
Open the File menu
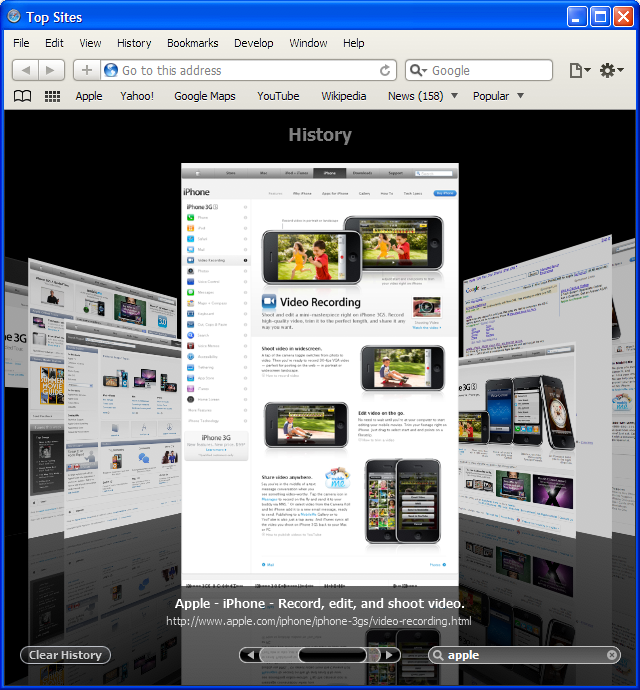[x=21, y=43]
